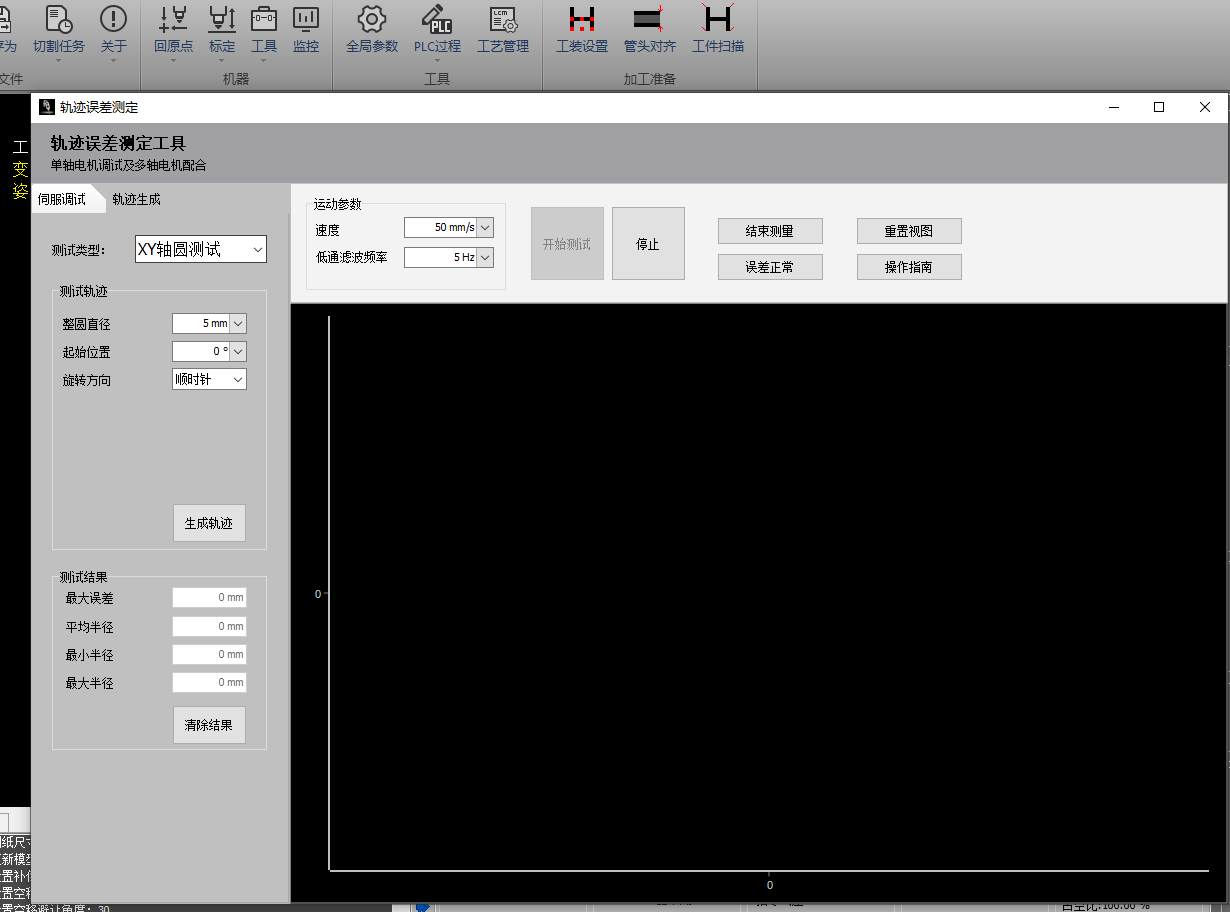Click the 速度 value field
This screenshot has width=1230, height=912.
coord(441,228)
